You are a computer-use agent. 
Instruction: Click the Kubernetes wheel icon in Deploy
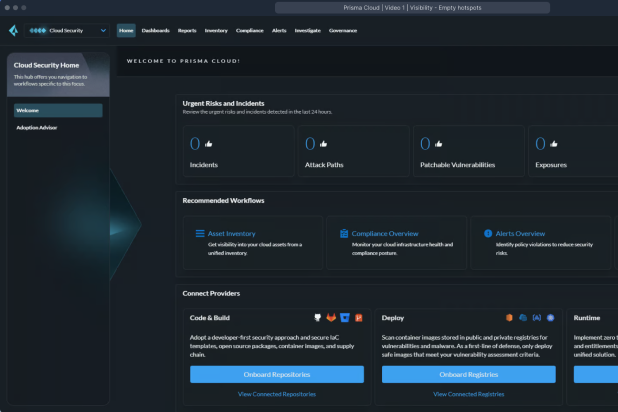coord(551,318)
